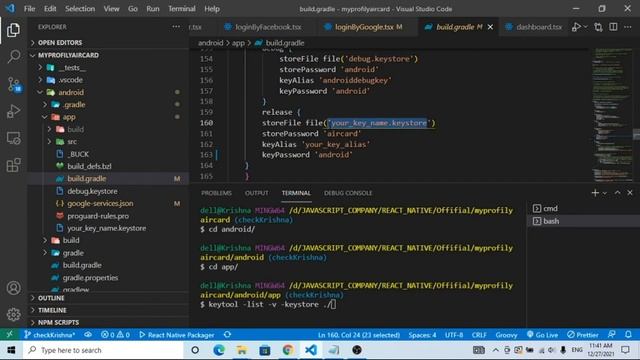Screen dimensions: 640x360
Task: Synchronize changes icon in status bar
Action: coord(227,335)
